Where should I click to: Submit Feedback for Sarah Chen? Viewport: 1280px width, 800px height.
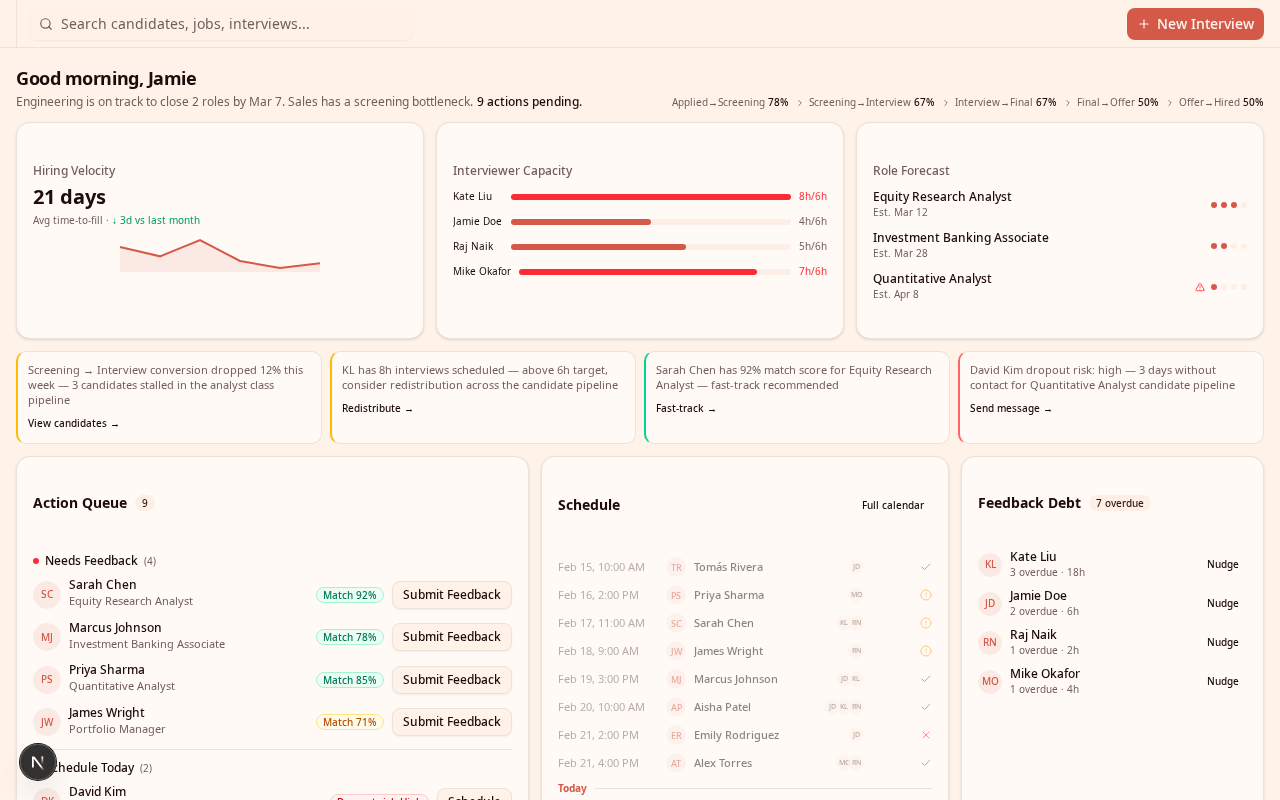(x=451, y=595)
